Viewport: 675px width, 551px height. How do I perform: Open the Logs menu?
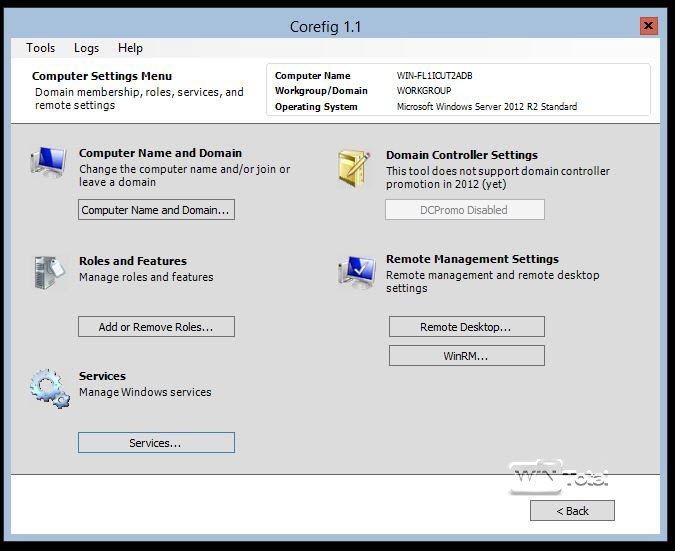[x=87, y=48]
